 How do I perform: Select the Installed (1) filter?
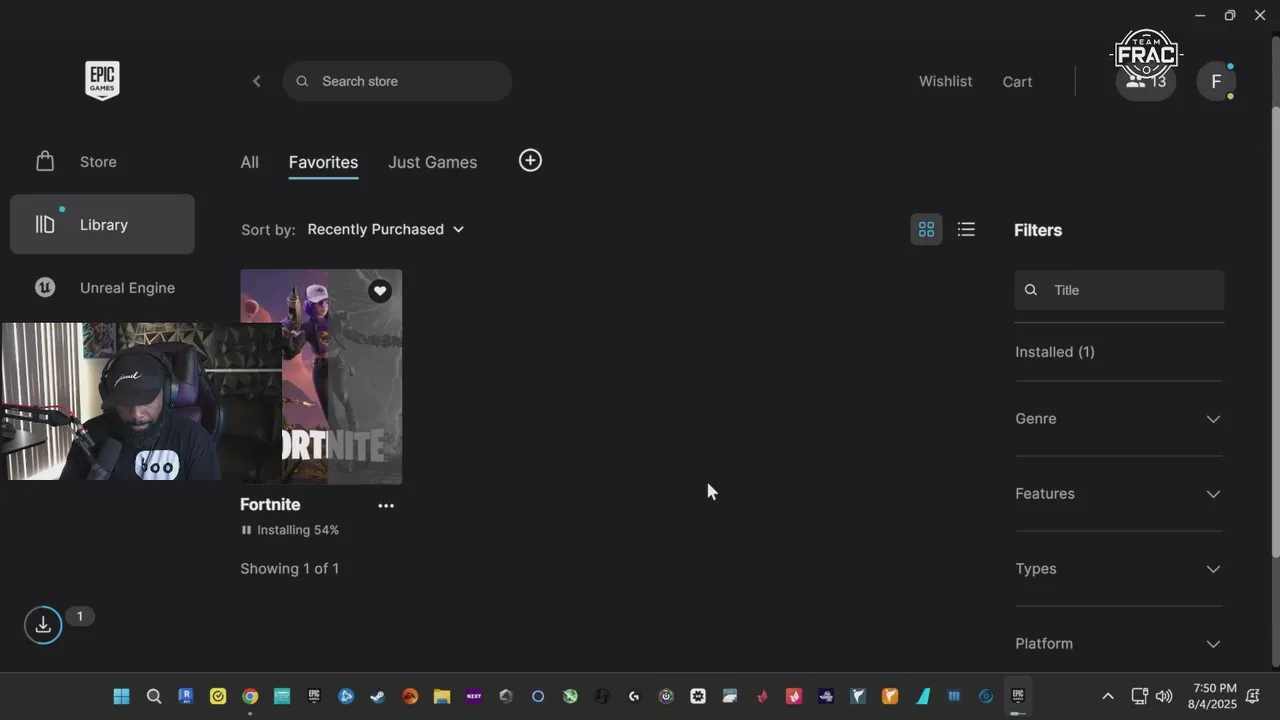click(x=1055, y=352)
